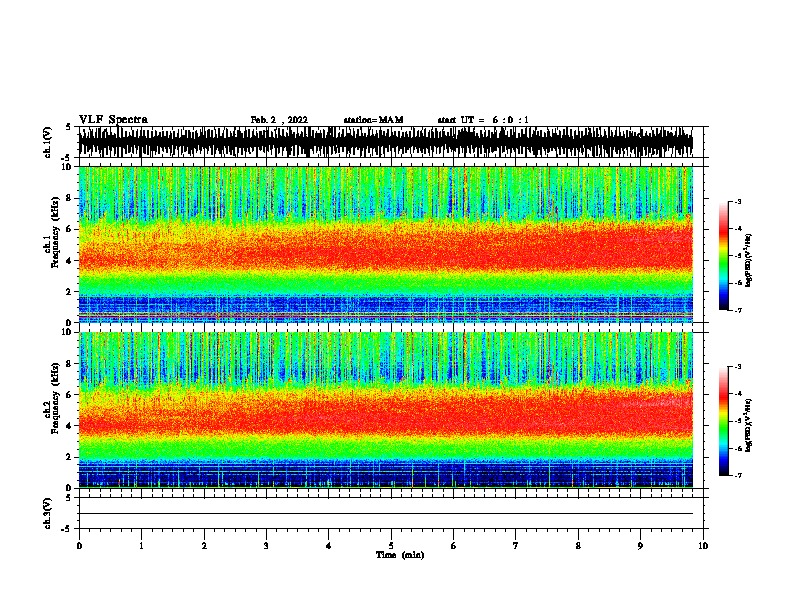Click the "station=MAM" label
The image size is (792, 612).
373,120
